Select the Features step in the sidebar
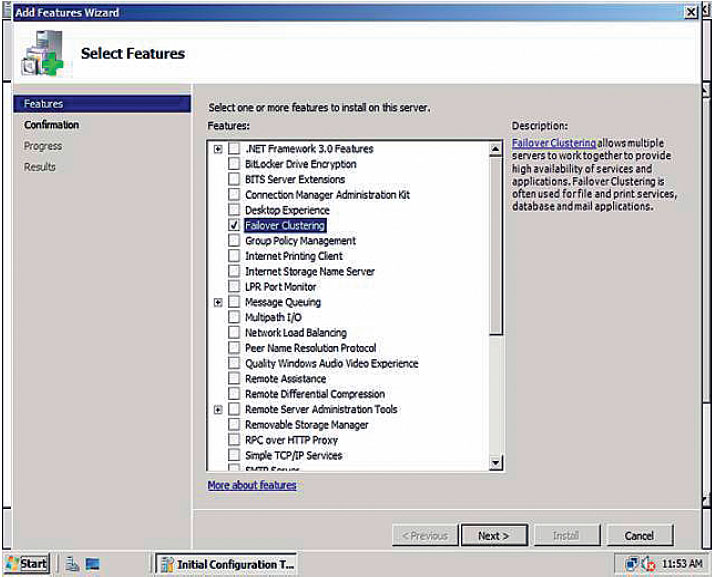The image size is (715, 578). point(44,104)
